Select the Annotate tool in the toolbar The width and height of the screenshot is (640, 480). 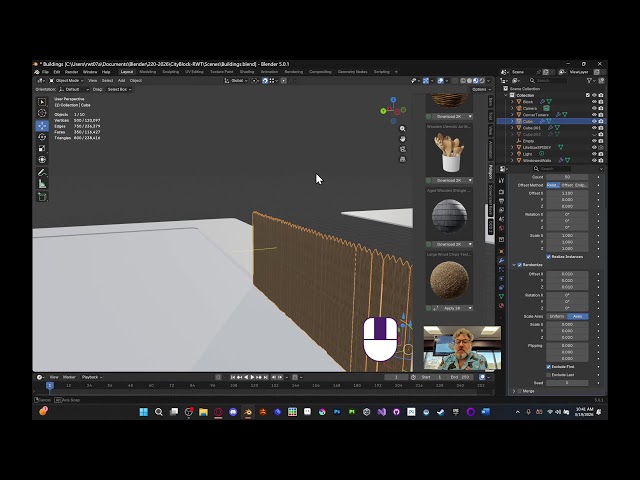click(x=42, y=172)
